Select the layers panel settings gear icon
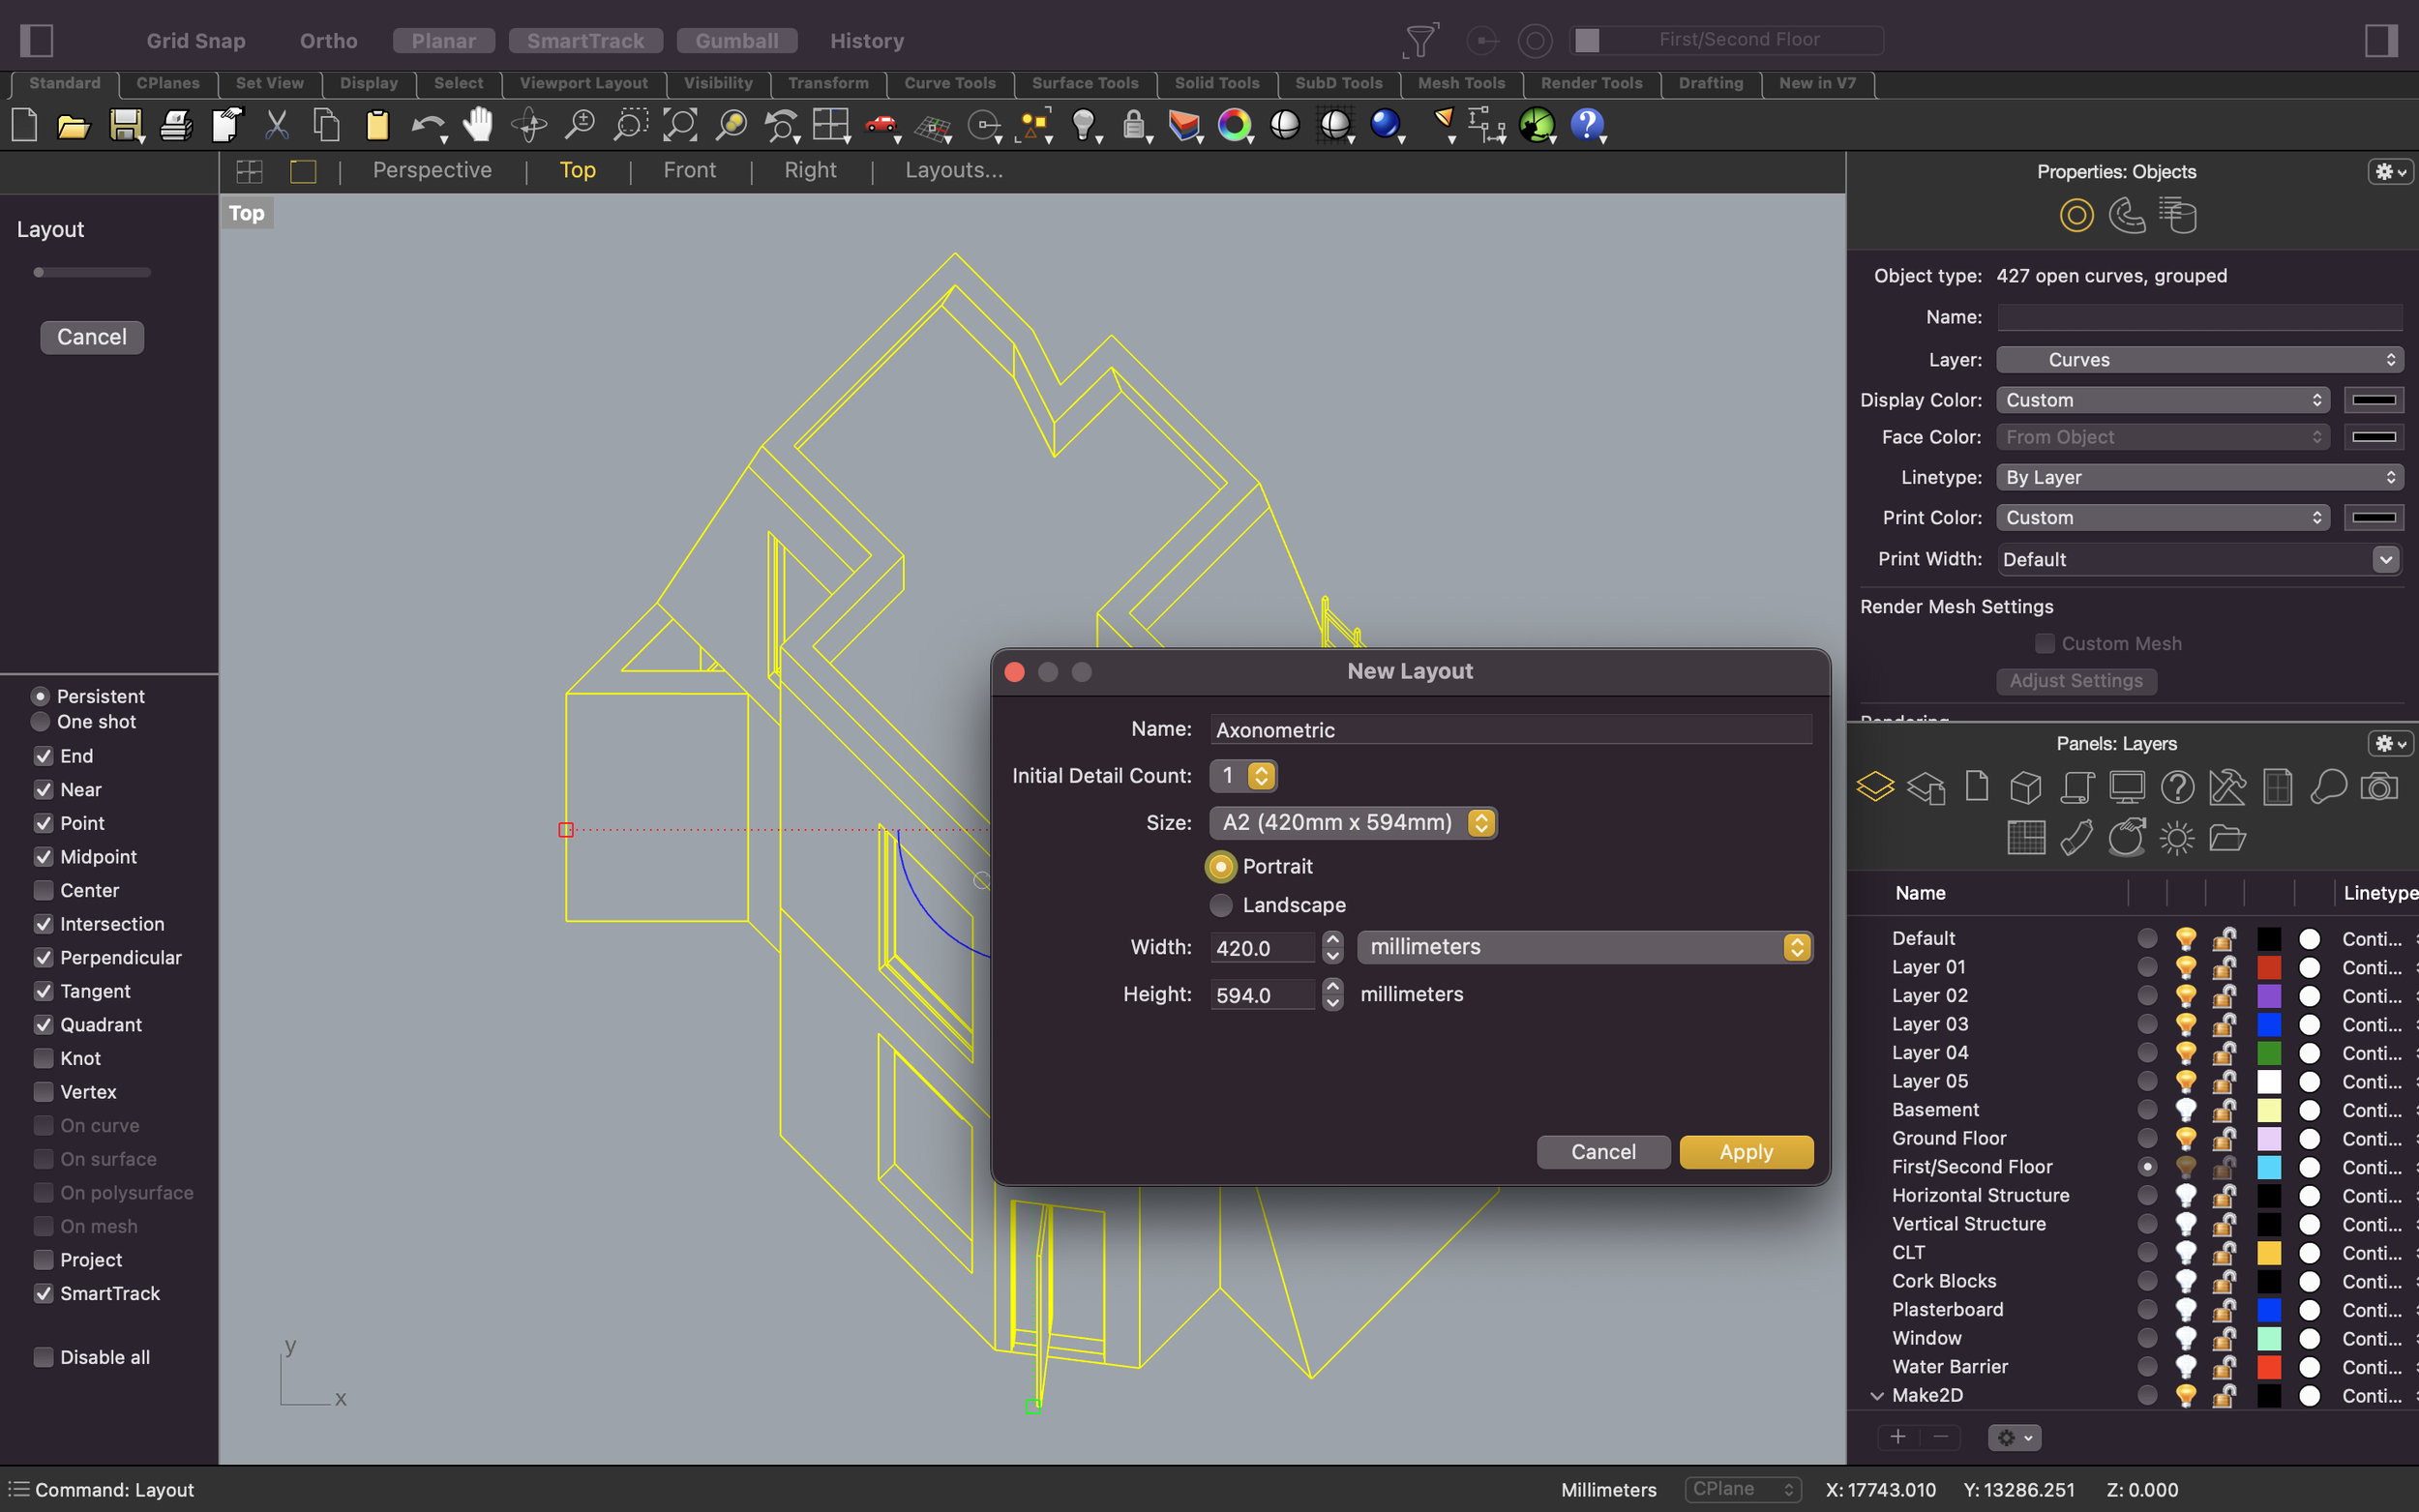Image resolution: width=2419 pixels, height=1512 pixels. coord(2389,744)
